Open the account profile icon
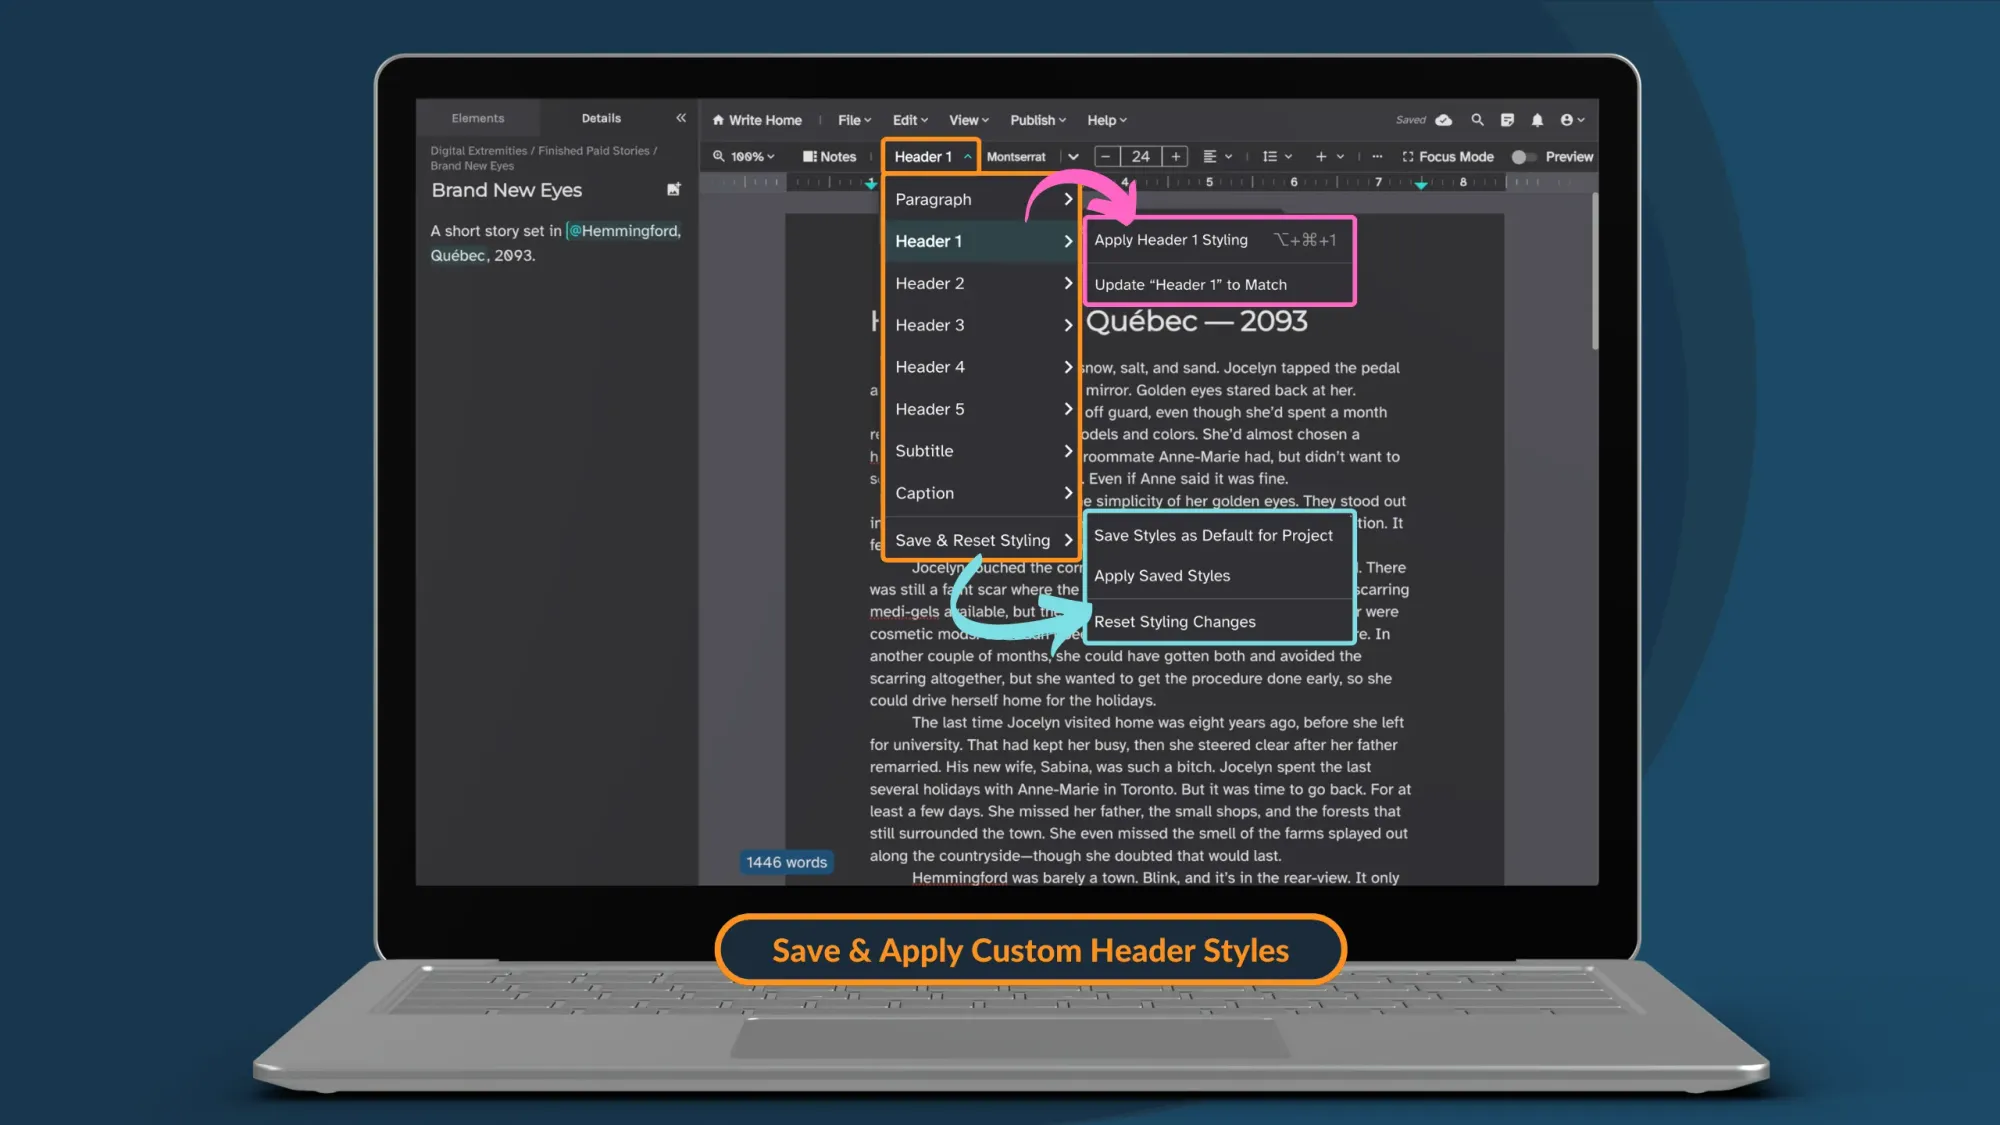The image size is (2000, 1125). (1567, 119)
